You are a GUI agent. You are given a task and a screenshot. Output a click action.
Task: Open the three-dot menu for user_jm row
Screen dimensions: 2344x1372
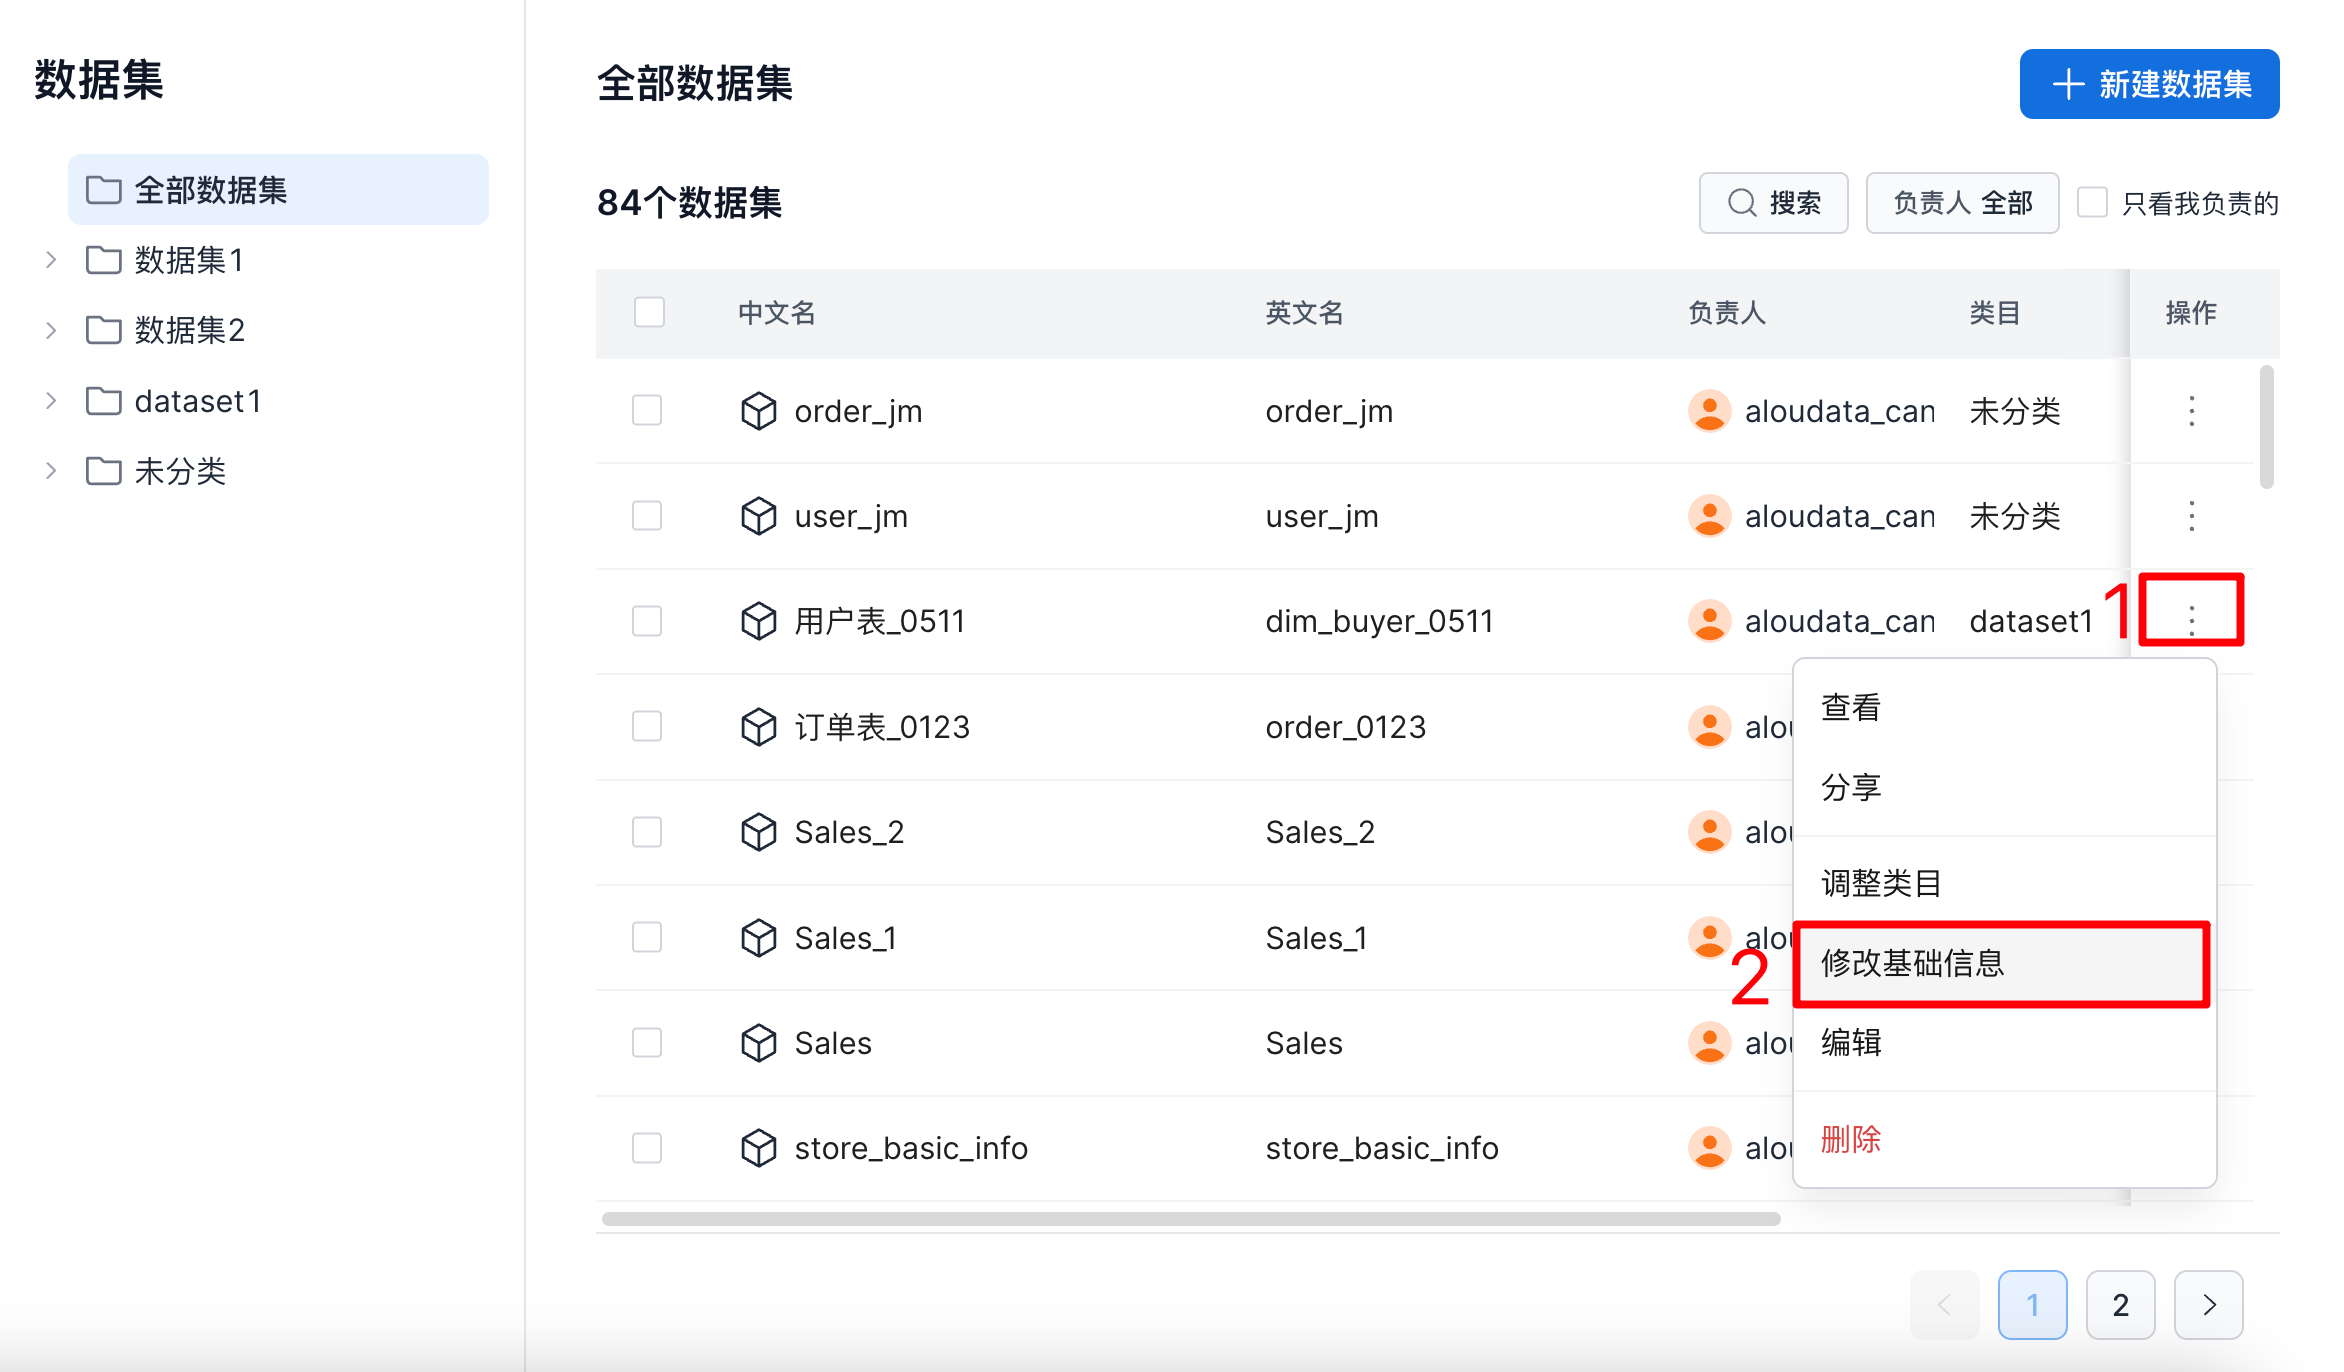click(2191, 516)
